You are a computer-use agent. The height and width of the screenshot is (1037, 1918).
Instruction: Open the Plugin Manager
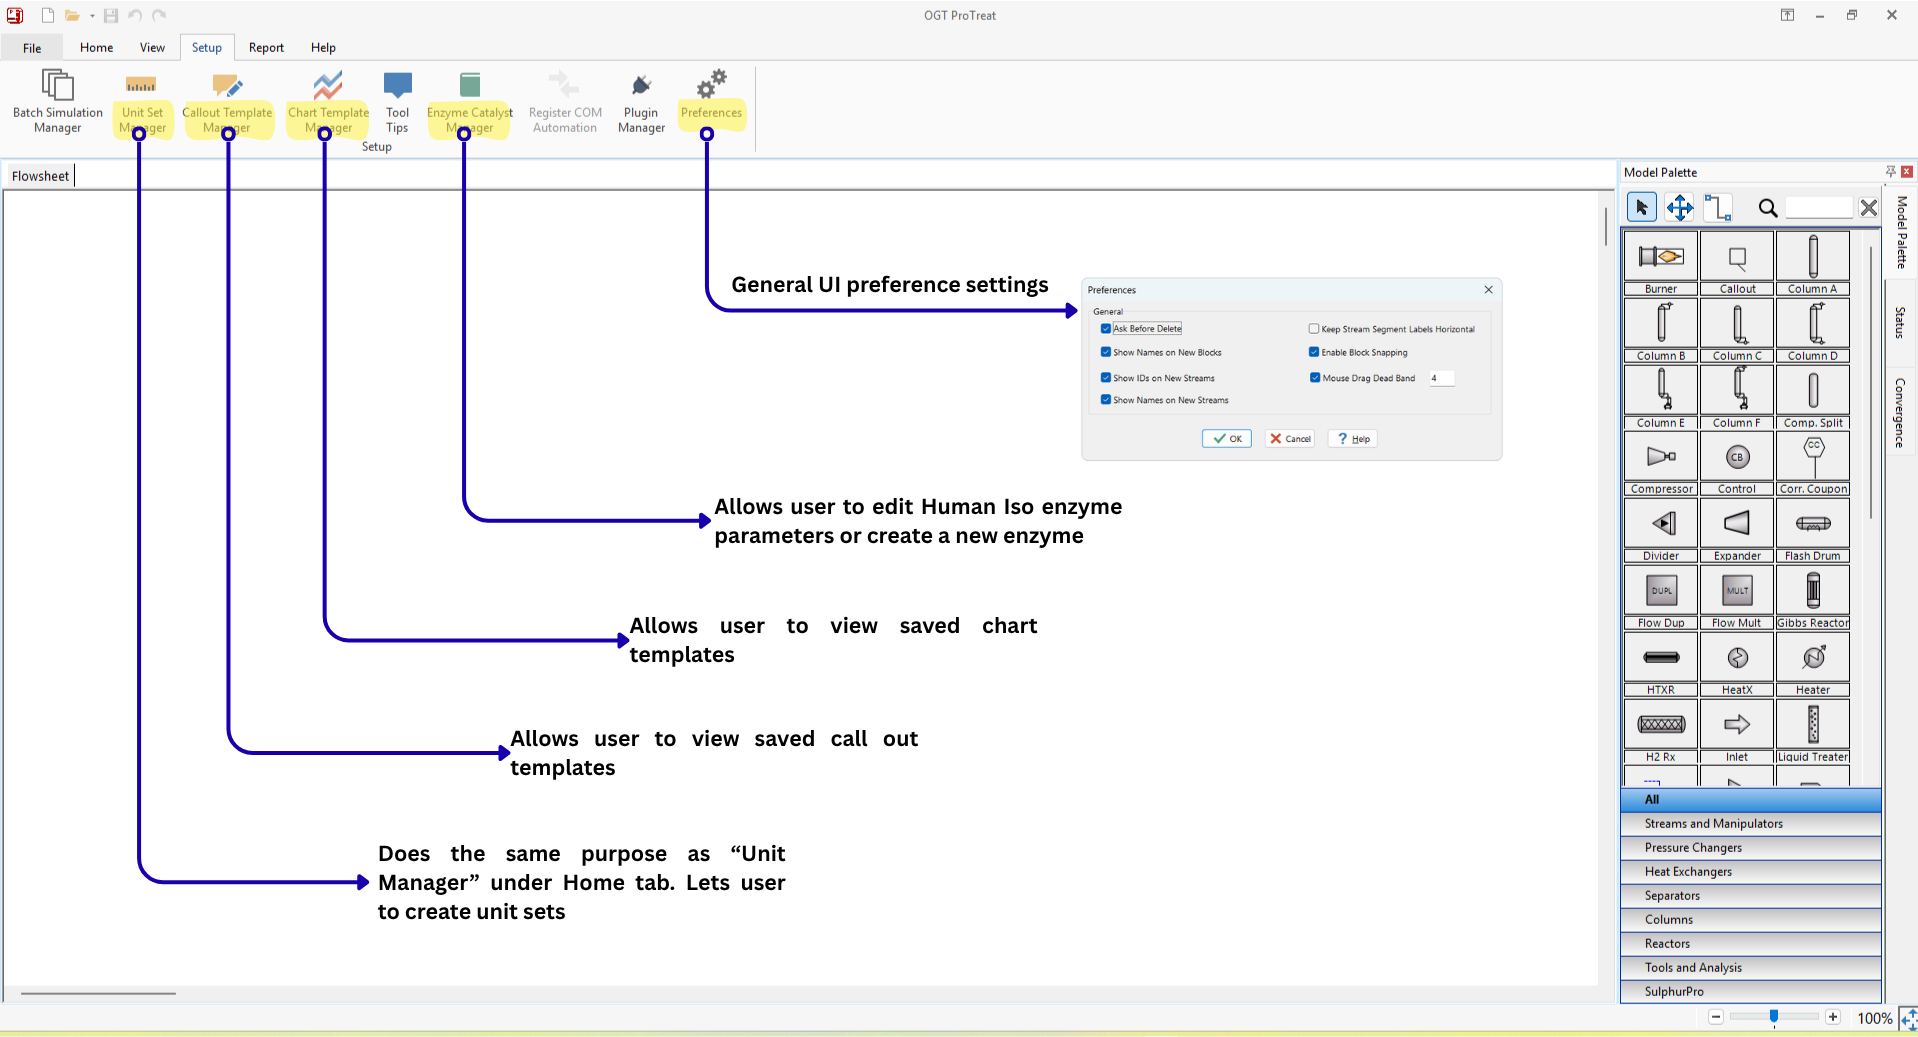pyautogui.click(x=641, y=101)
